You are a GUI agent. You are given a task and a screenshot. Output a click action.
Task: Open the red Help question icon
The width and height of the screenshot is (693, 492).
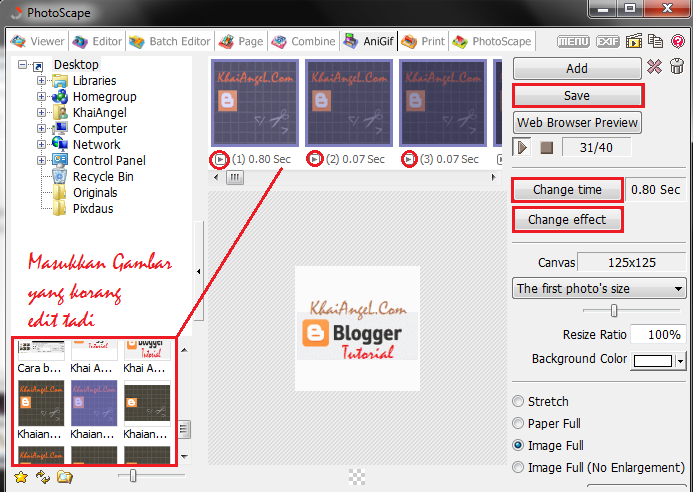click(x=678, y=41)
